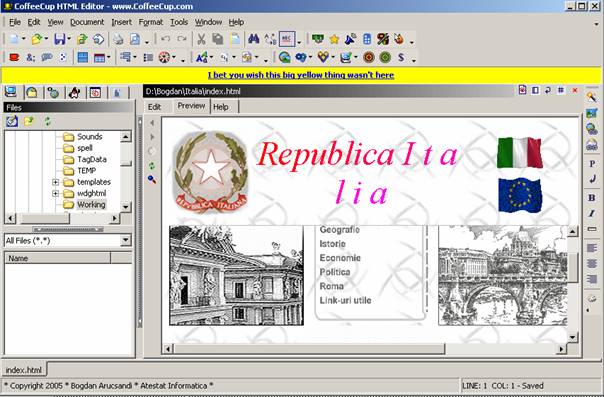
Task: Select the Working folder in tree
Action: (91, 204)
